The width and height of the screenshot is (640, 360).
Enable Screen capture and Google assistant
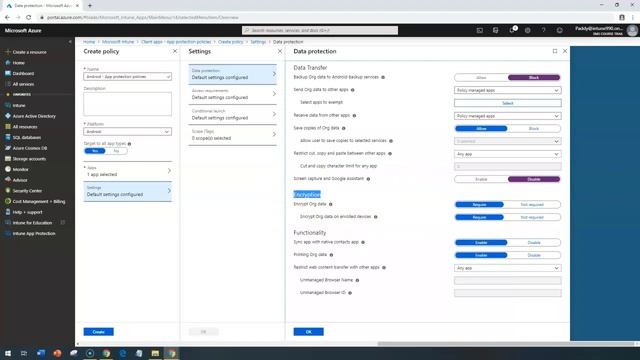coord(481,179)
